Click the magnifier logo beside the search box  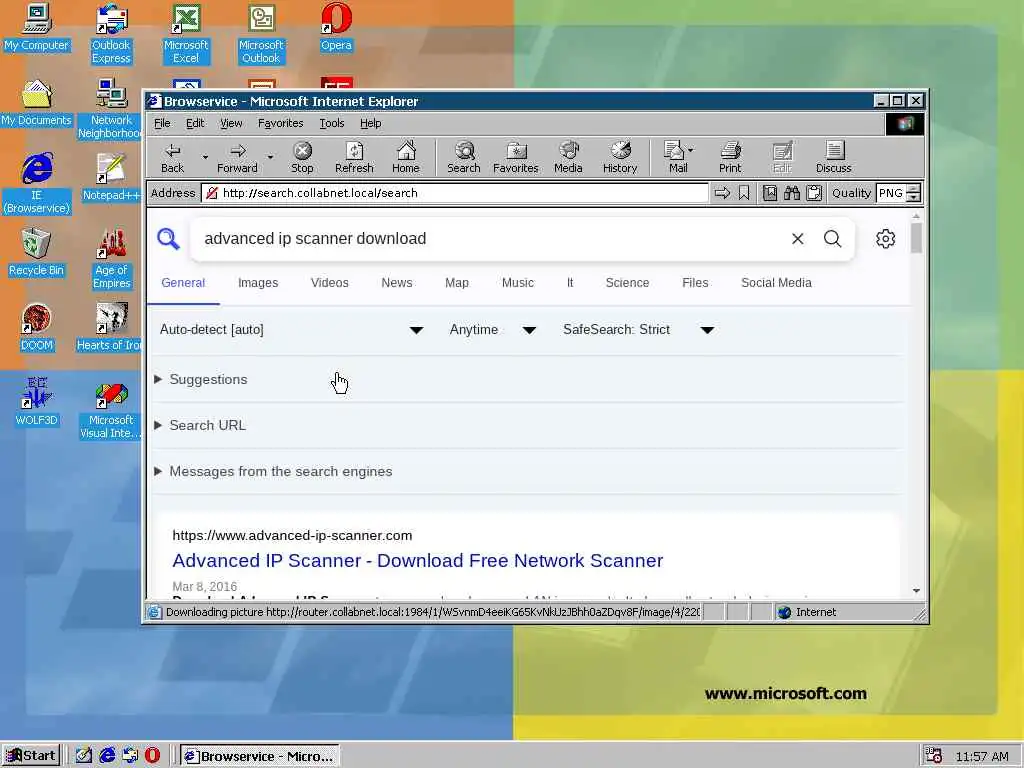(168, 238)
